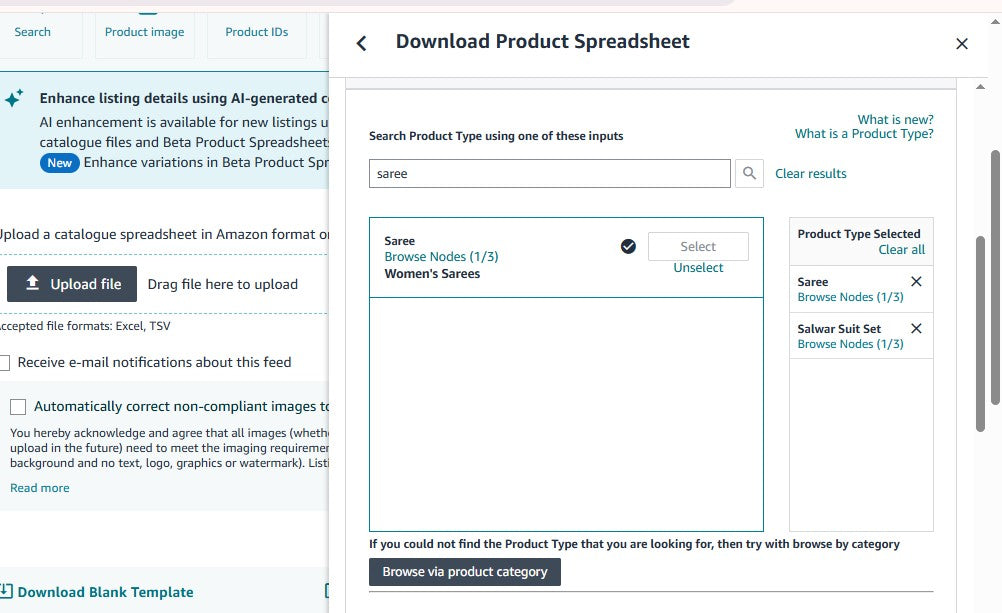The image size is (1002, 613).
Task: Remove Saree from selected product types
Action: click(916, 281)
